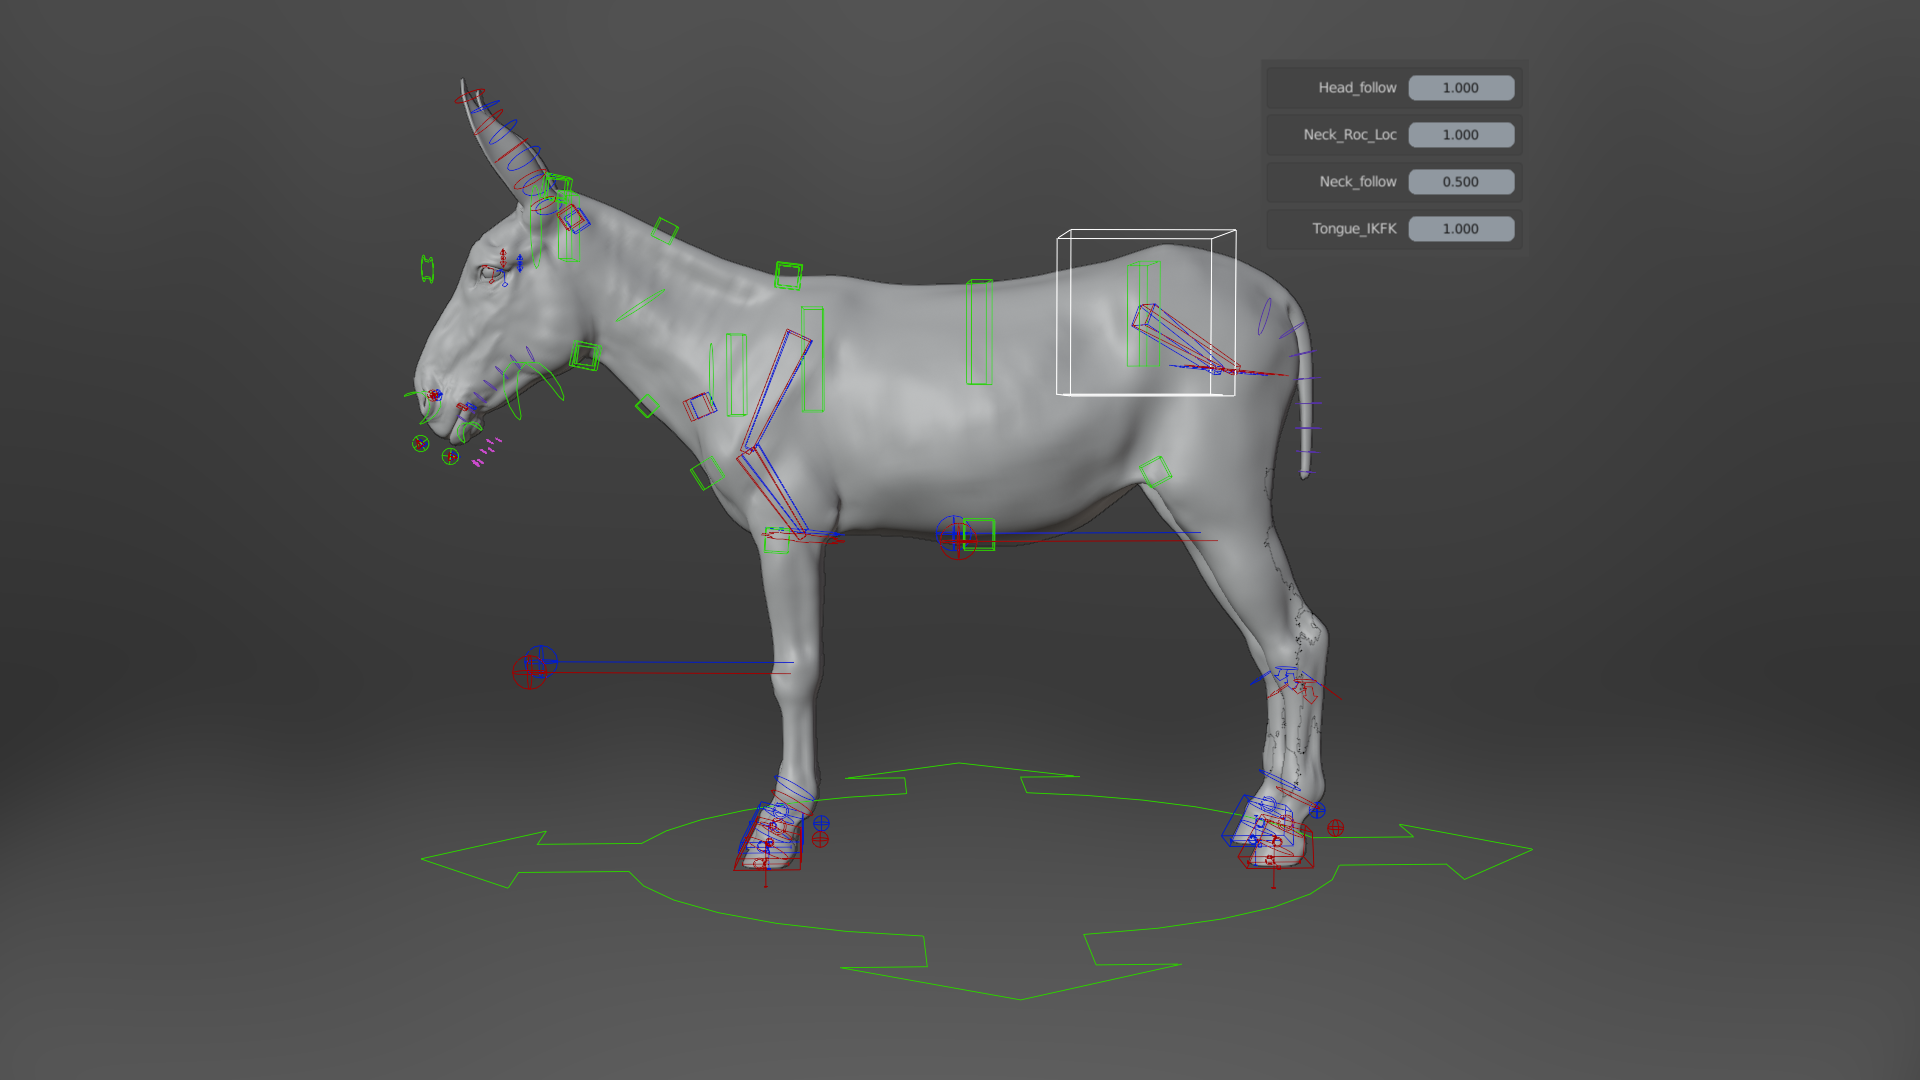The width and height of the screenshot is (1920, 1080).
Task: Select the green square belly controller
Action: [x=979, y=535]
